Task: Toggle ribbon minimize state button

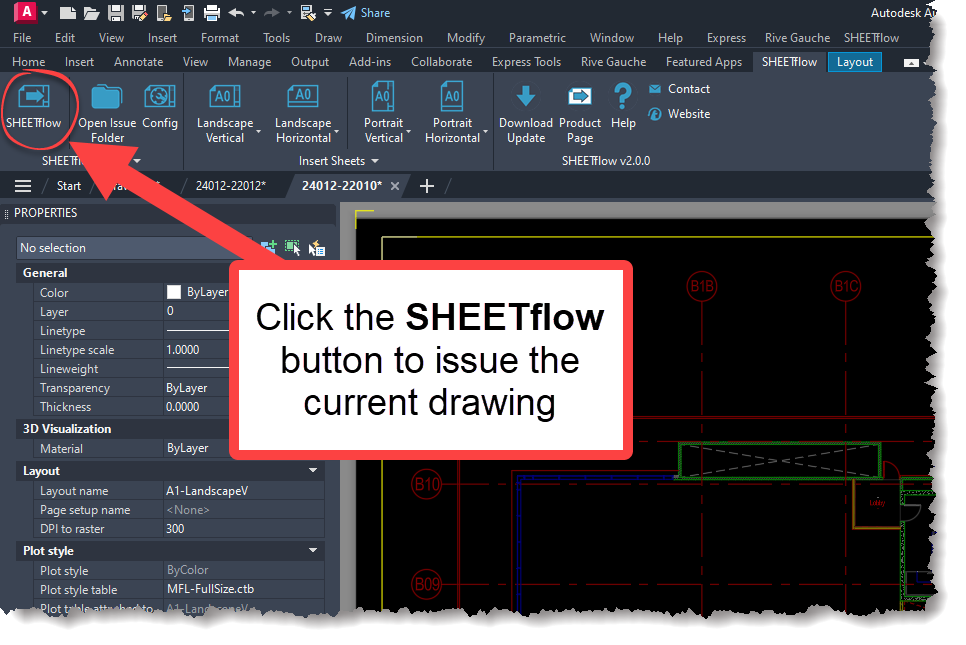Action: [910, 62]
